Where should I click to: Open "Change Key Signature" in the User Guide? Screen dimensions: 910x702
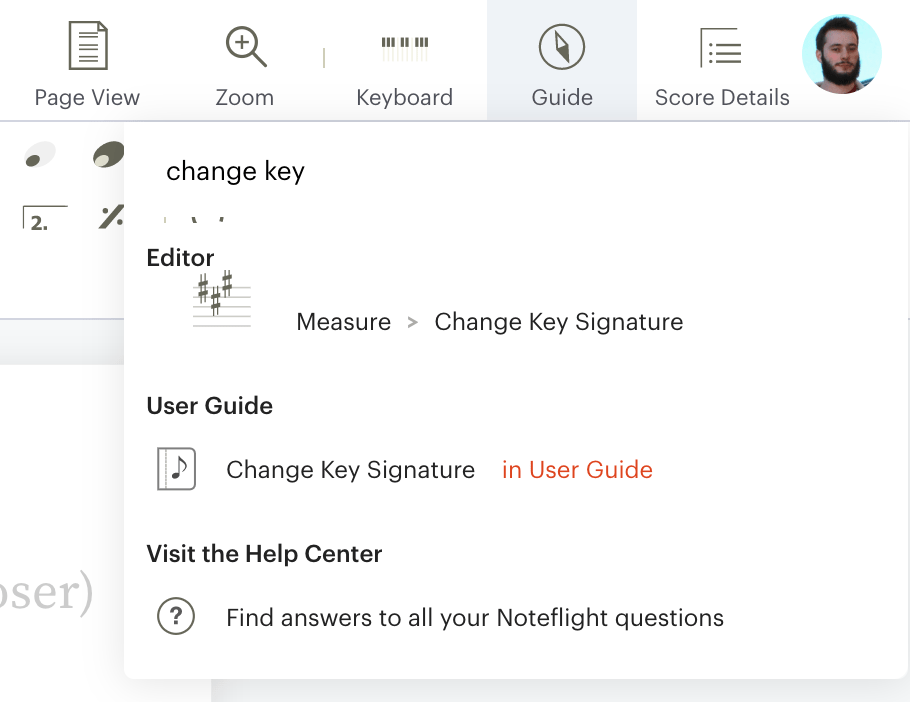350,469
